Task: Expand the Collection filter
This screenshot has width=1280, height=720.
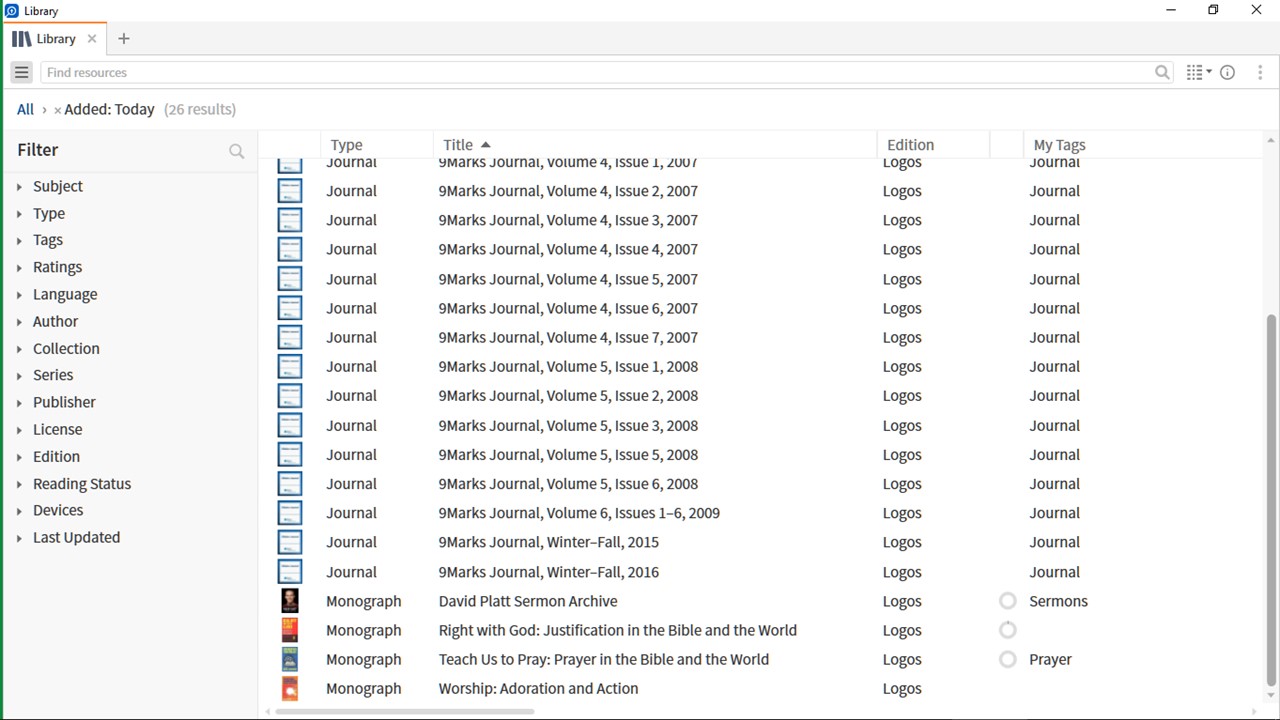Action: pyautogui.click(x=19, y=349)
